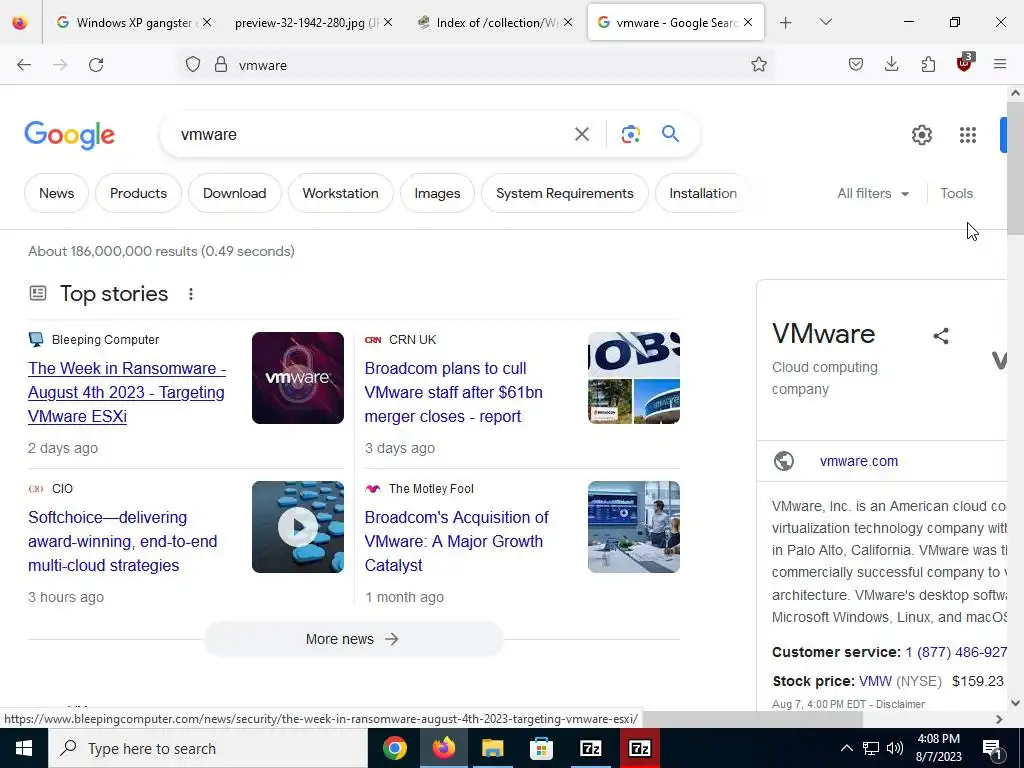This screenshot has height=768, width=1024.
Task: Open Windows Start menu
Action: point(24,748)
